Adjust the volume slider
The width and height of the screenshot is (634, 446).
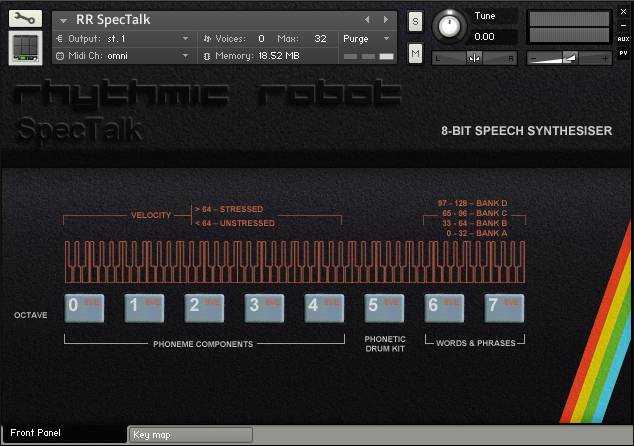click(569, 59)
